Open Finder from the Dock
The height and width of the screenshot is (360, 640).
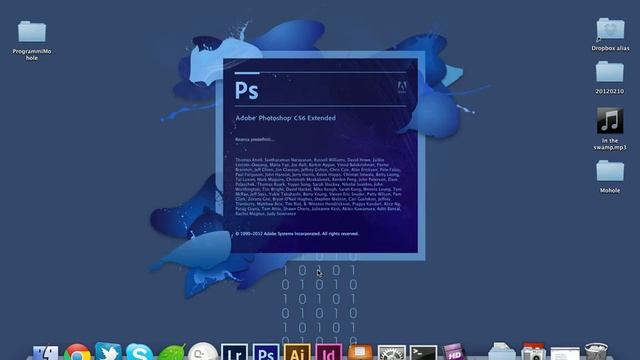(x=45, y=353)
